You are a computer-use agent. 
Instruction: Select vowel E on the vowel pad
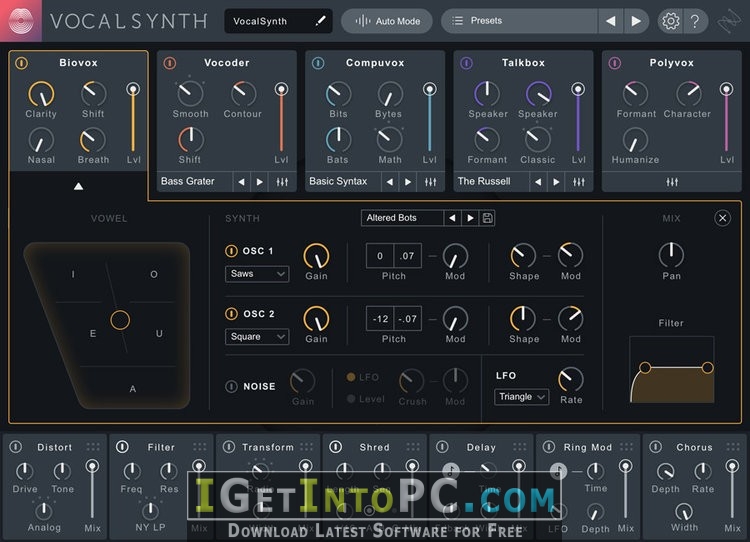(92, 333)
